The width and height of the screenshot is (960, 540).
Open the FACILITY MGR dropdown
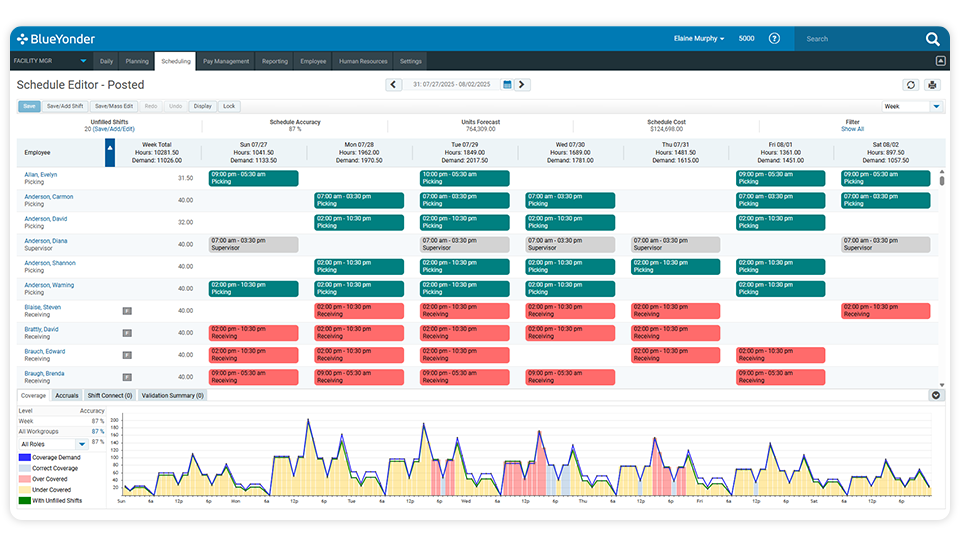click(51, 61)
